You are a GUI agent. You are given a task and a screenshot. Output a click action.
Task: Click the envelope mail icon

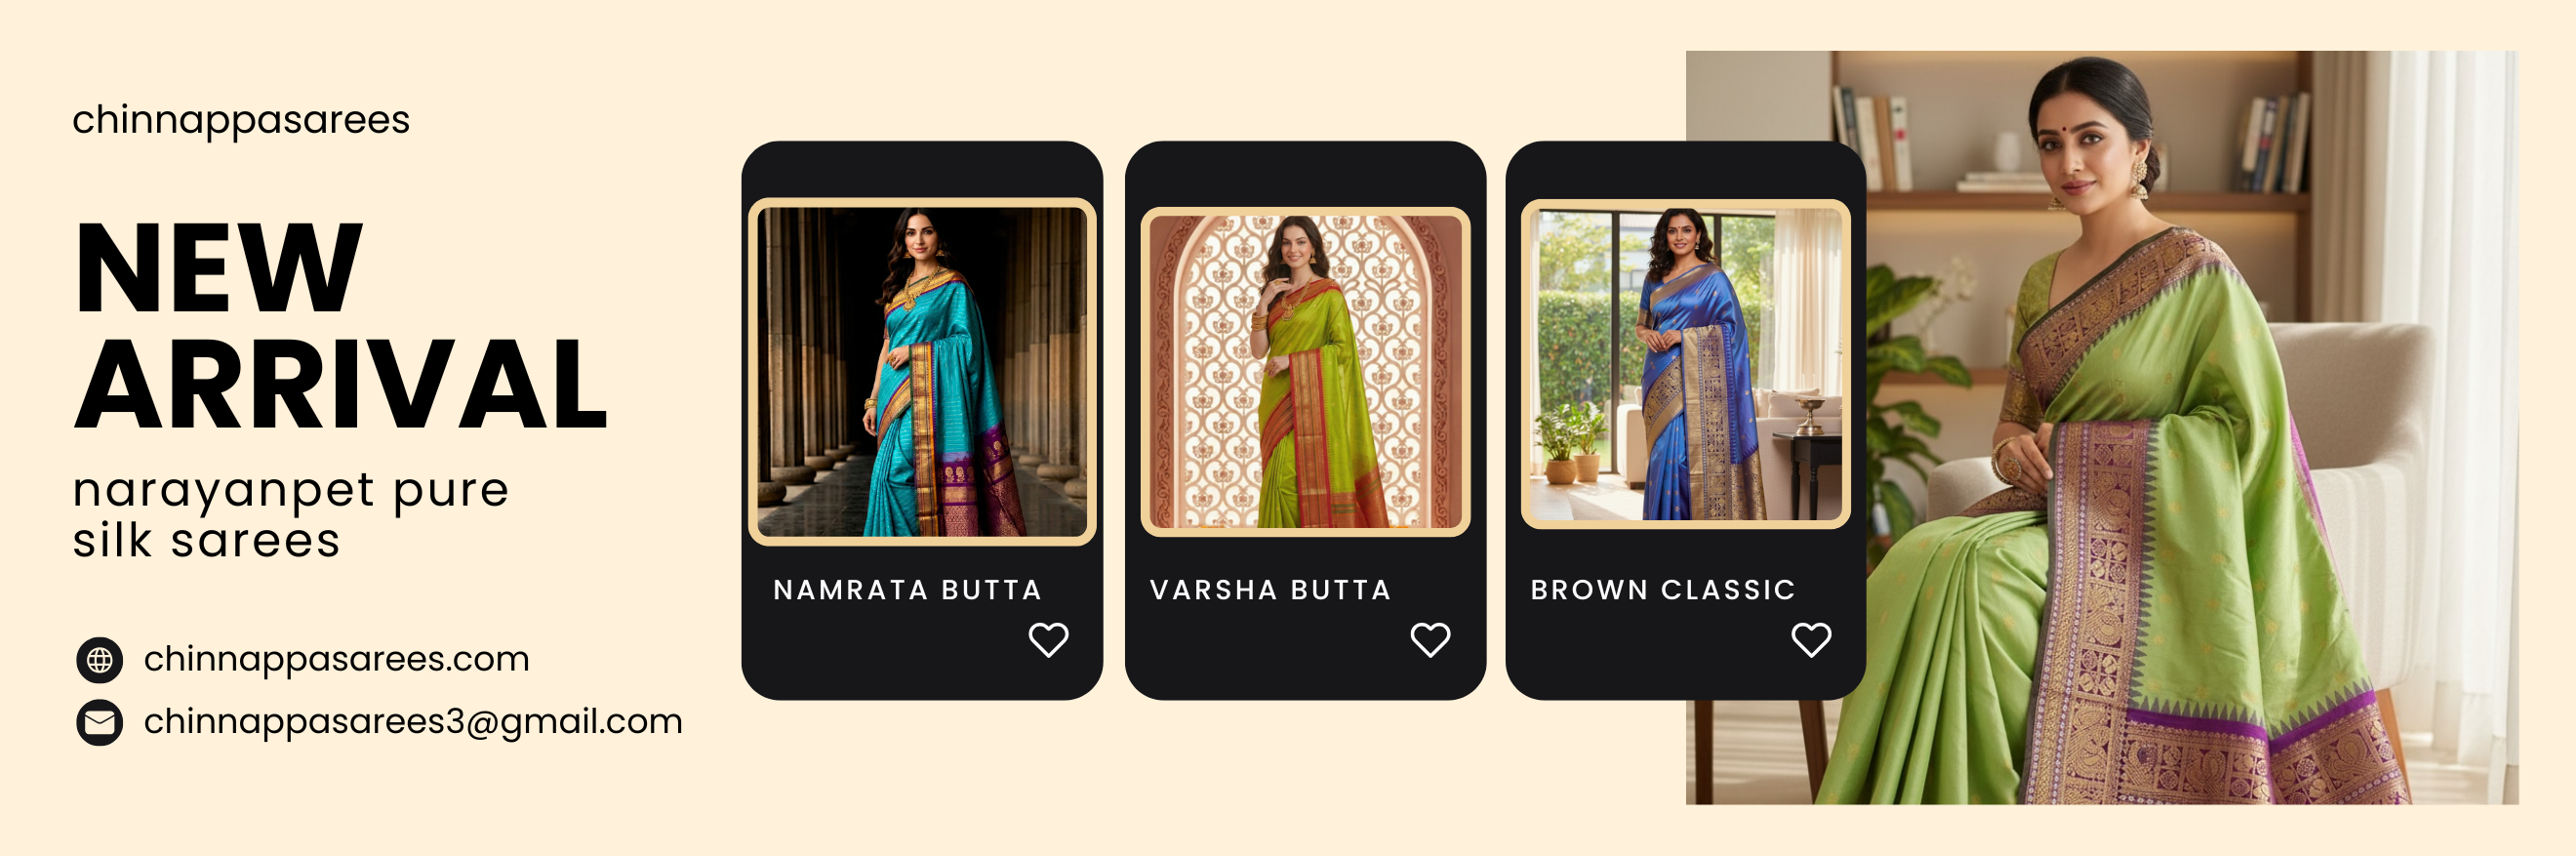pyautogui.click(x=100, y=722)
